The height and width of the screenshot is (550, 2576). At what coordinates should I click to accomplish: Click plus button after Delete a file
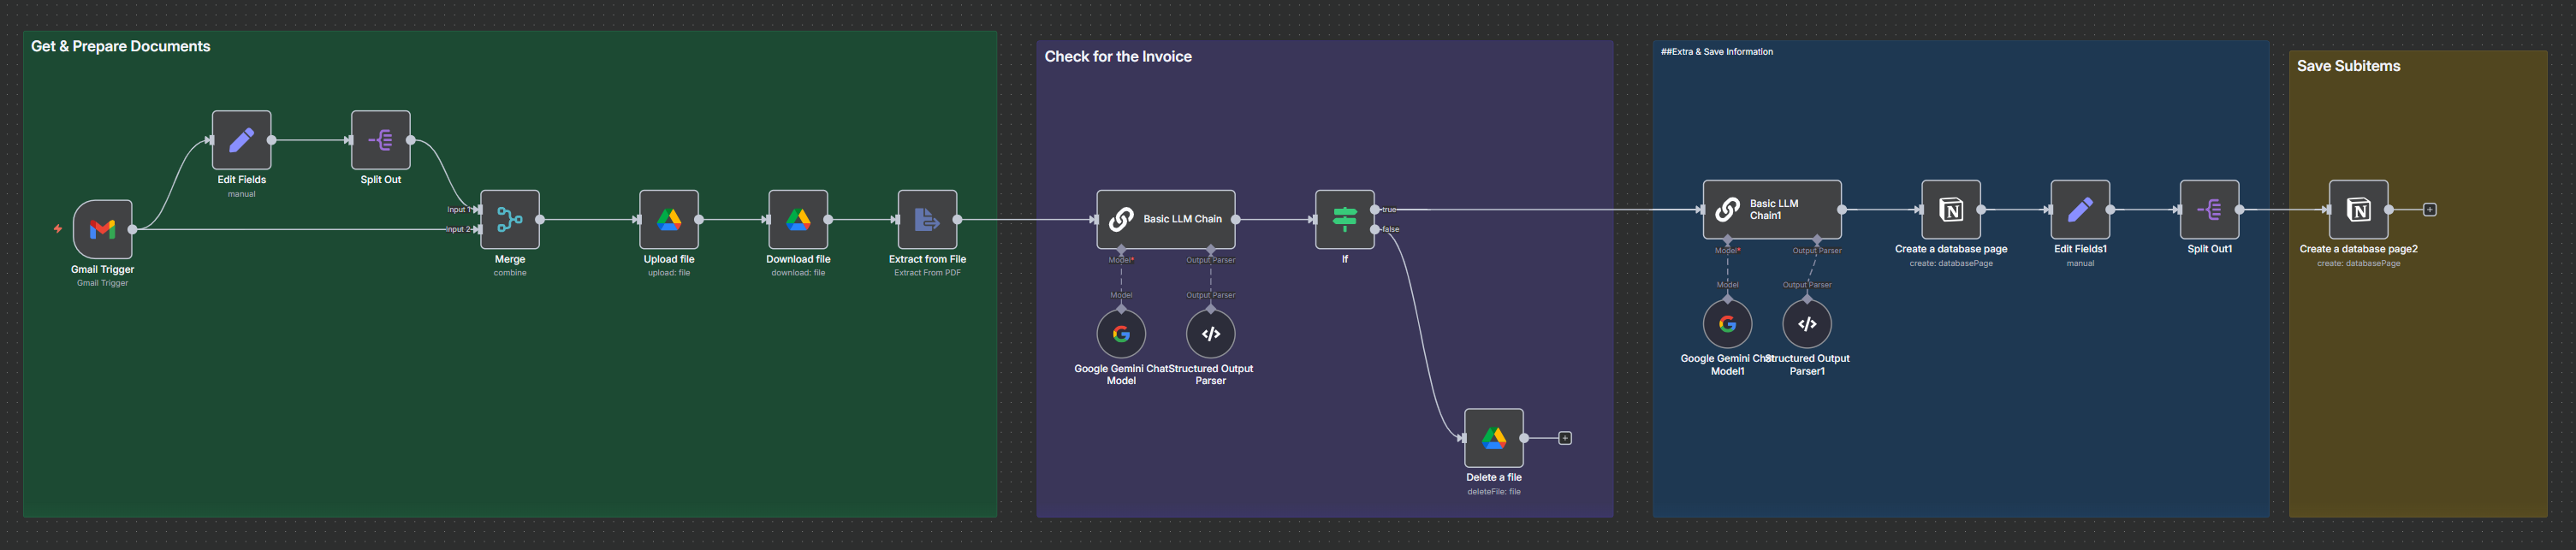point(1565,438)
